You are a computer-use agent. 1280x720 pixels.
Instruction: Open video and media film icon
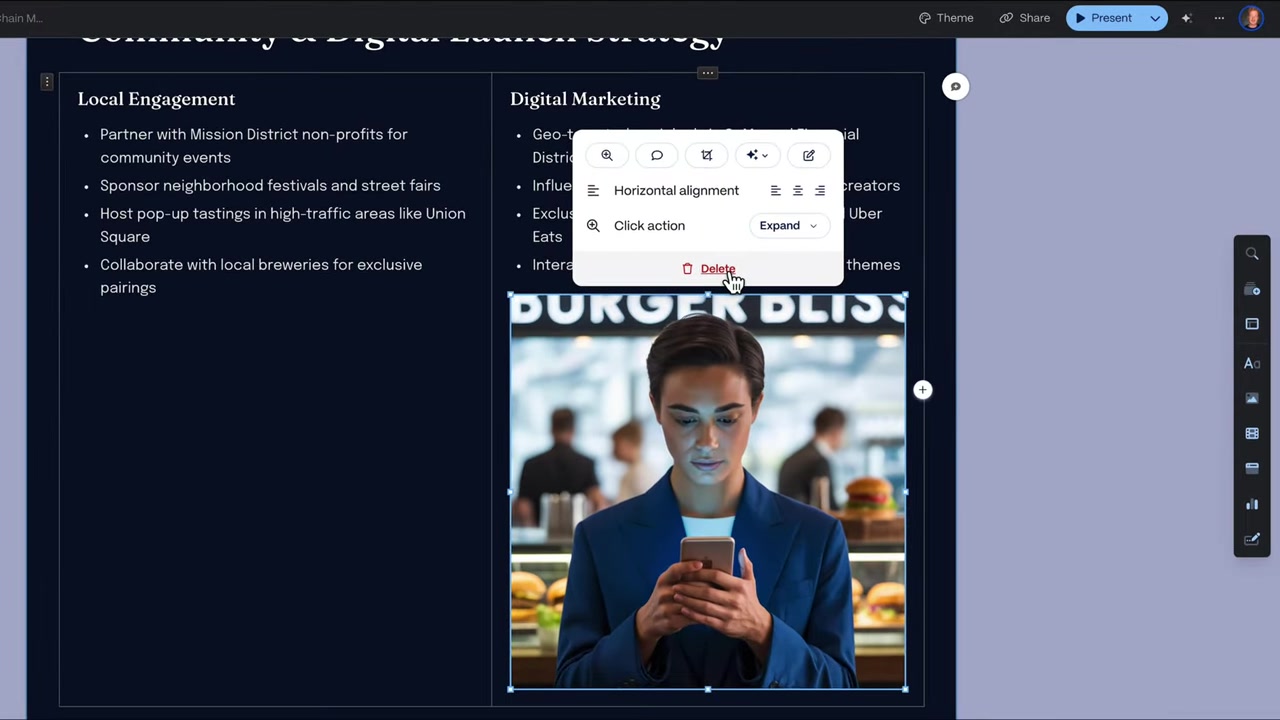[x=1252, y=433]
